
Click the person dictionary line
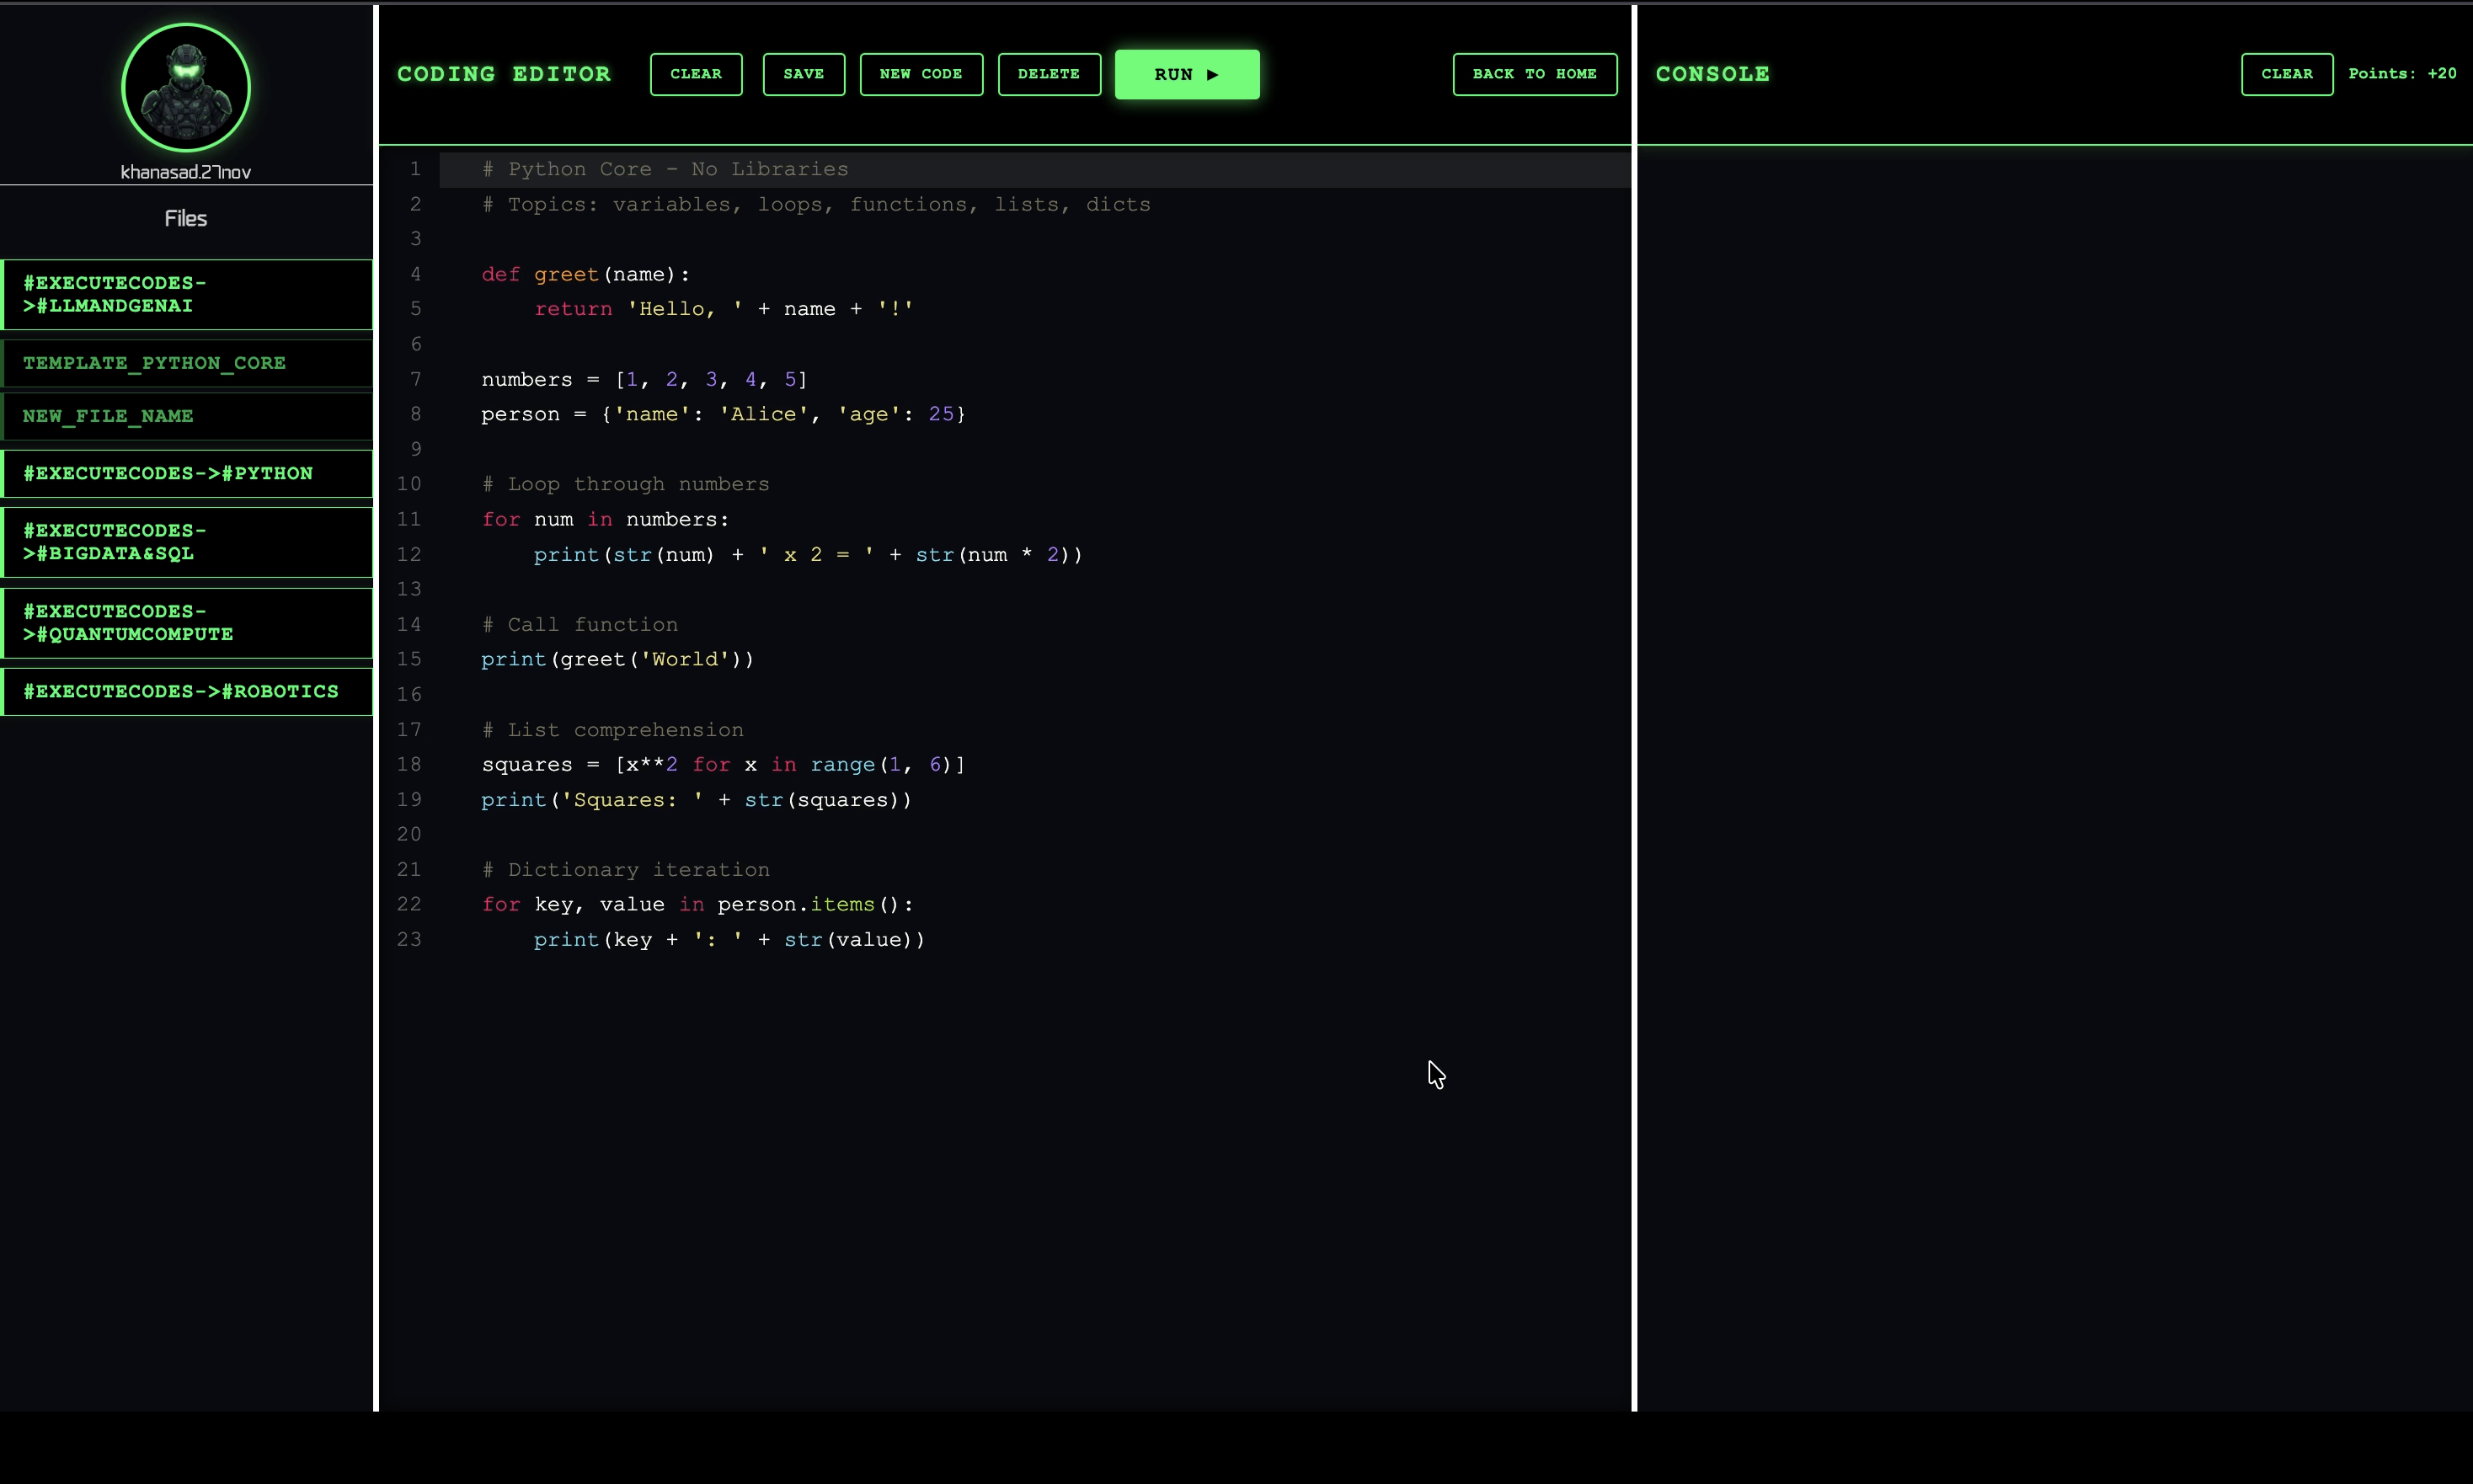[723, 414]
